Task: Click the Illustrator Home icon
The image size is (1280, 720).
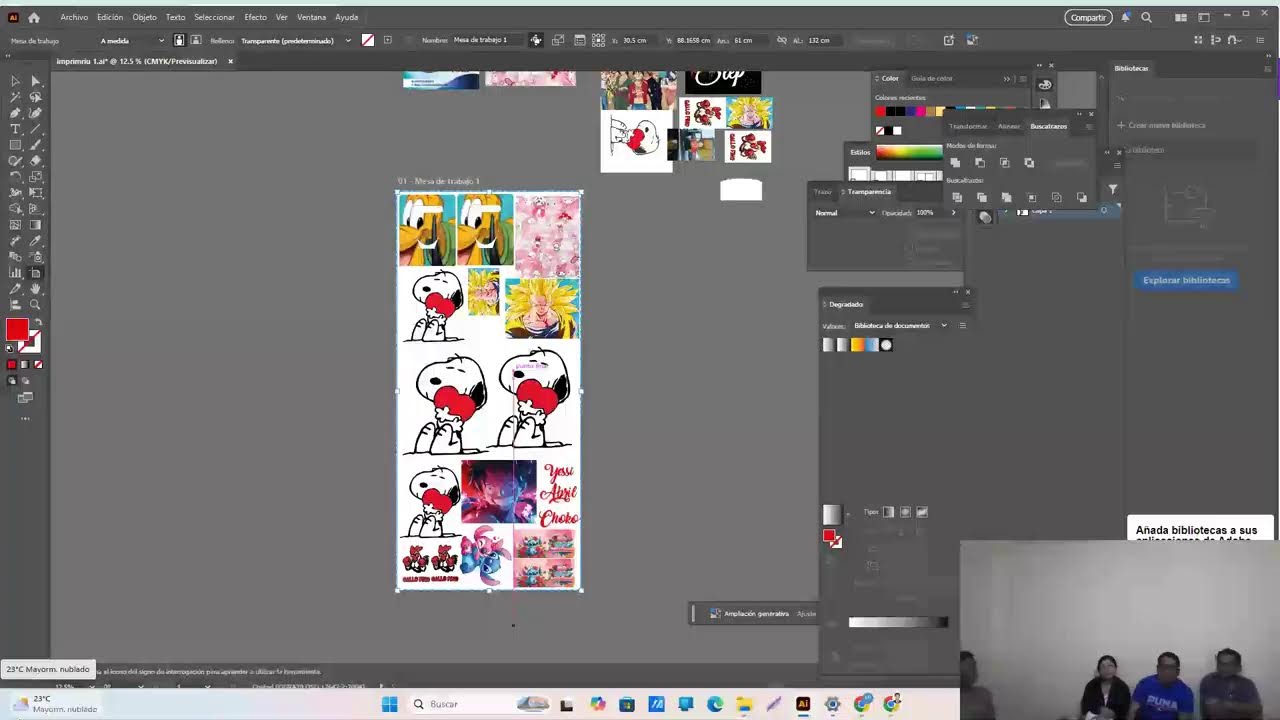Action: (x=33, y=17)
